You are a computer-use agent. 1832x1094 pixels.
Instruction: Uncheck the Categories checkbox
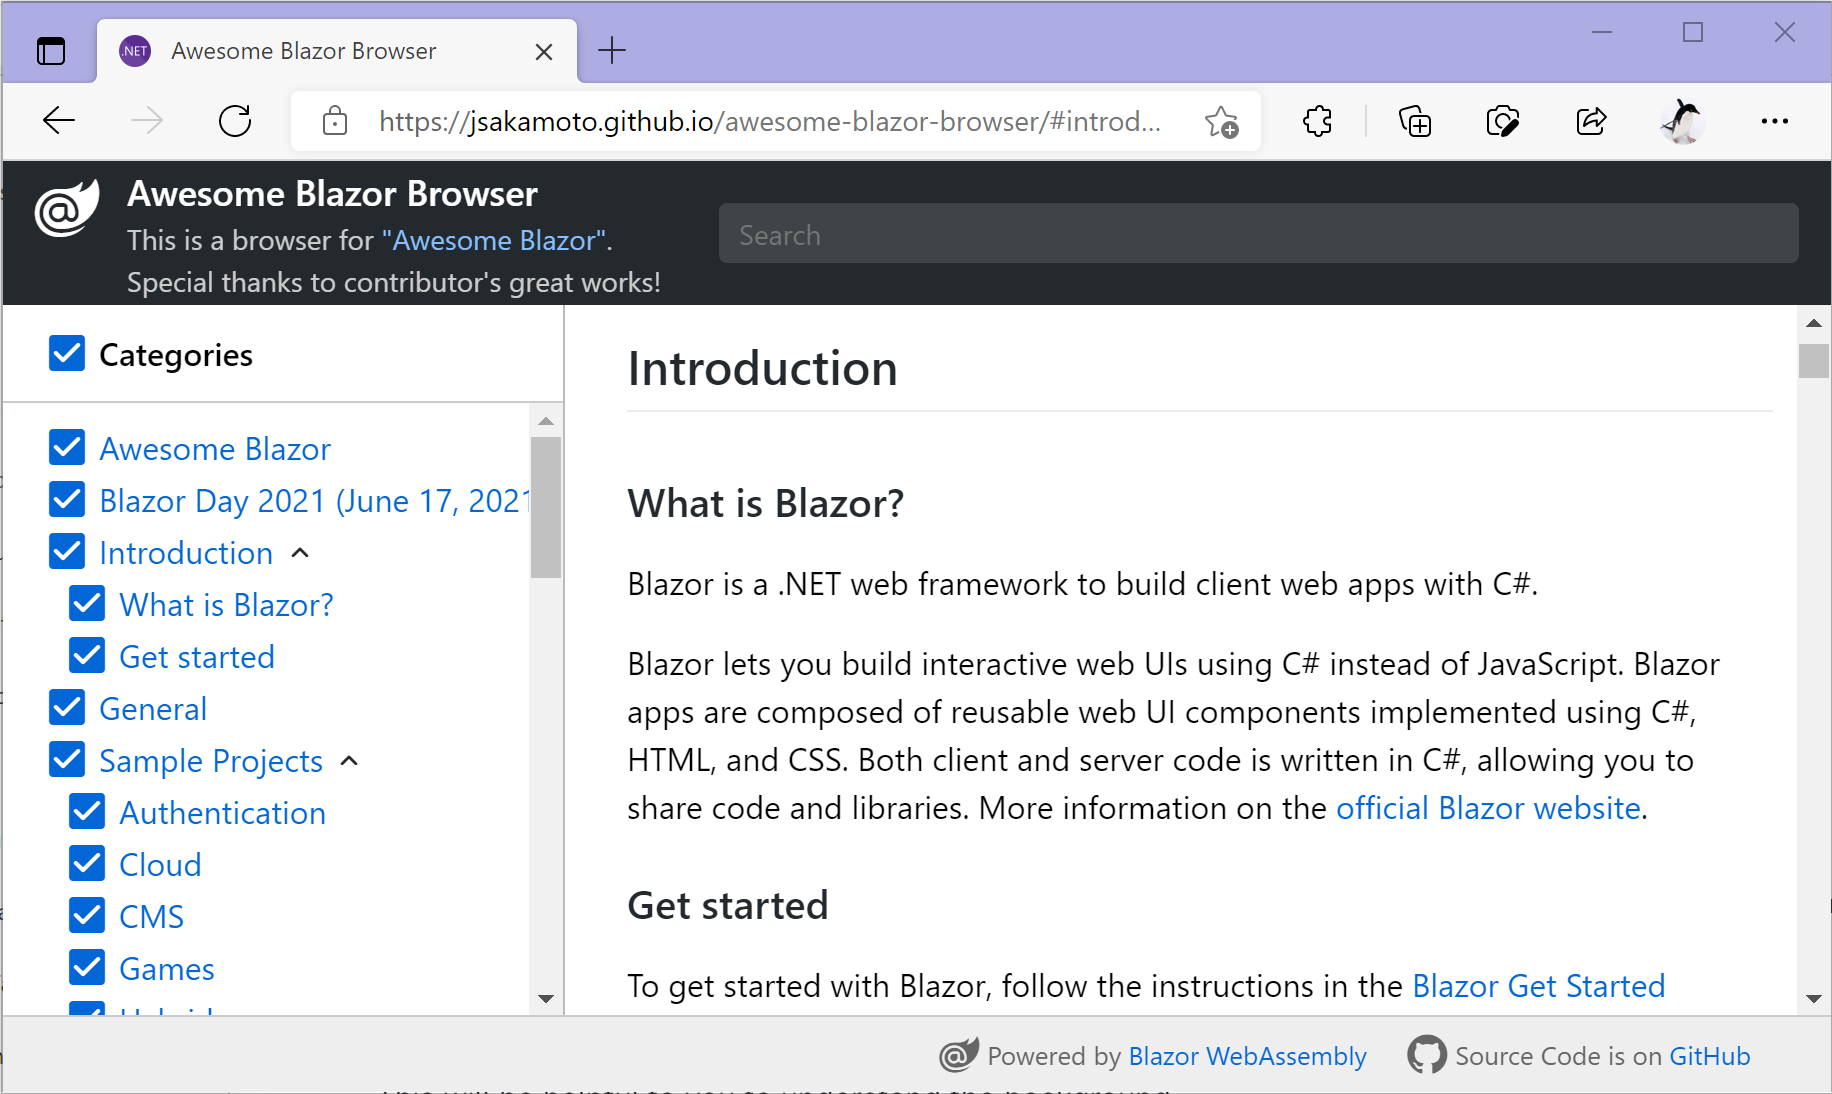[x=66, y=354]
